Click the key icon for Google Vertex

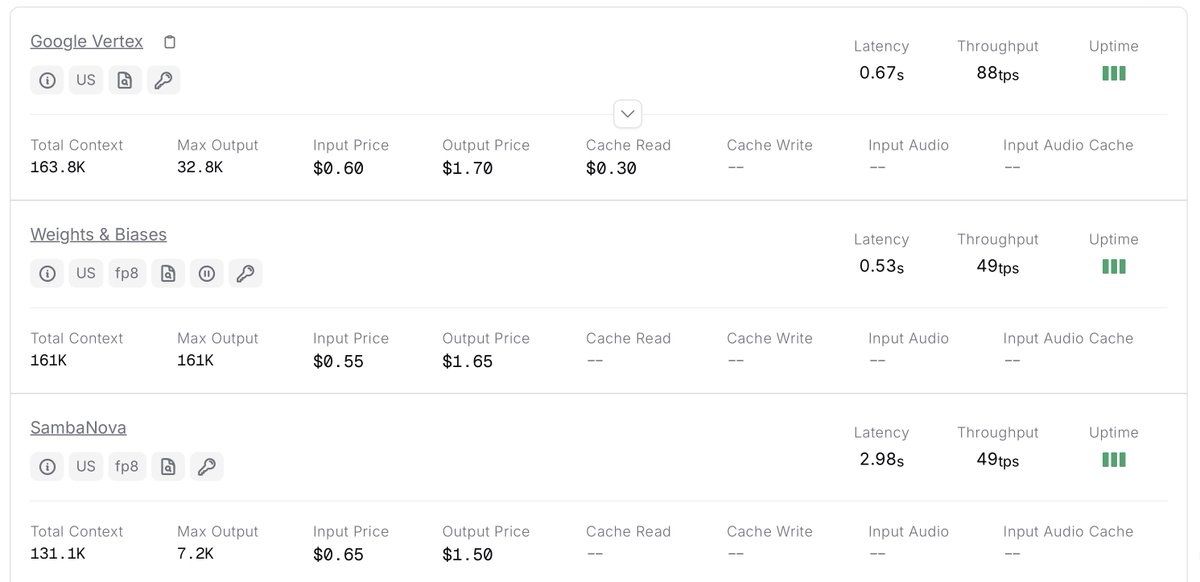tap(164, 80)
